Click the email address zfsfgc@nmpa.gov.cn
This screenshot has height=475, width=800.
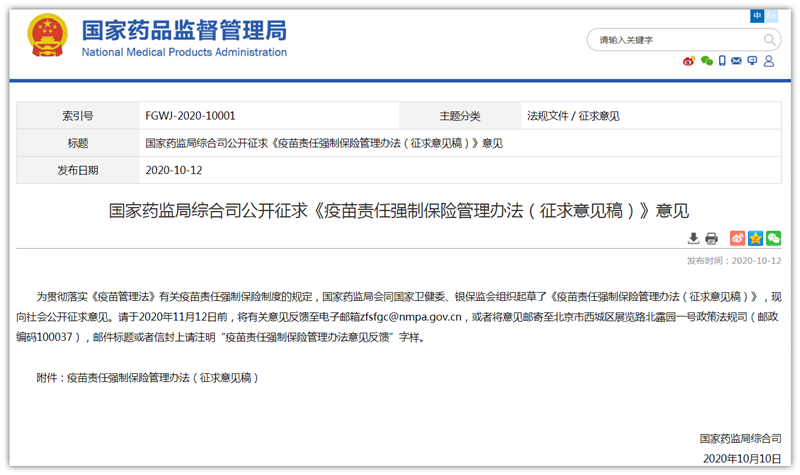click(411, 317)
